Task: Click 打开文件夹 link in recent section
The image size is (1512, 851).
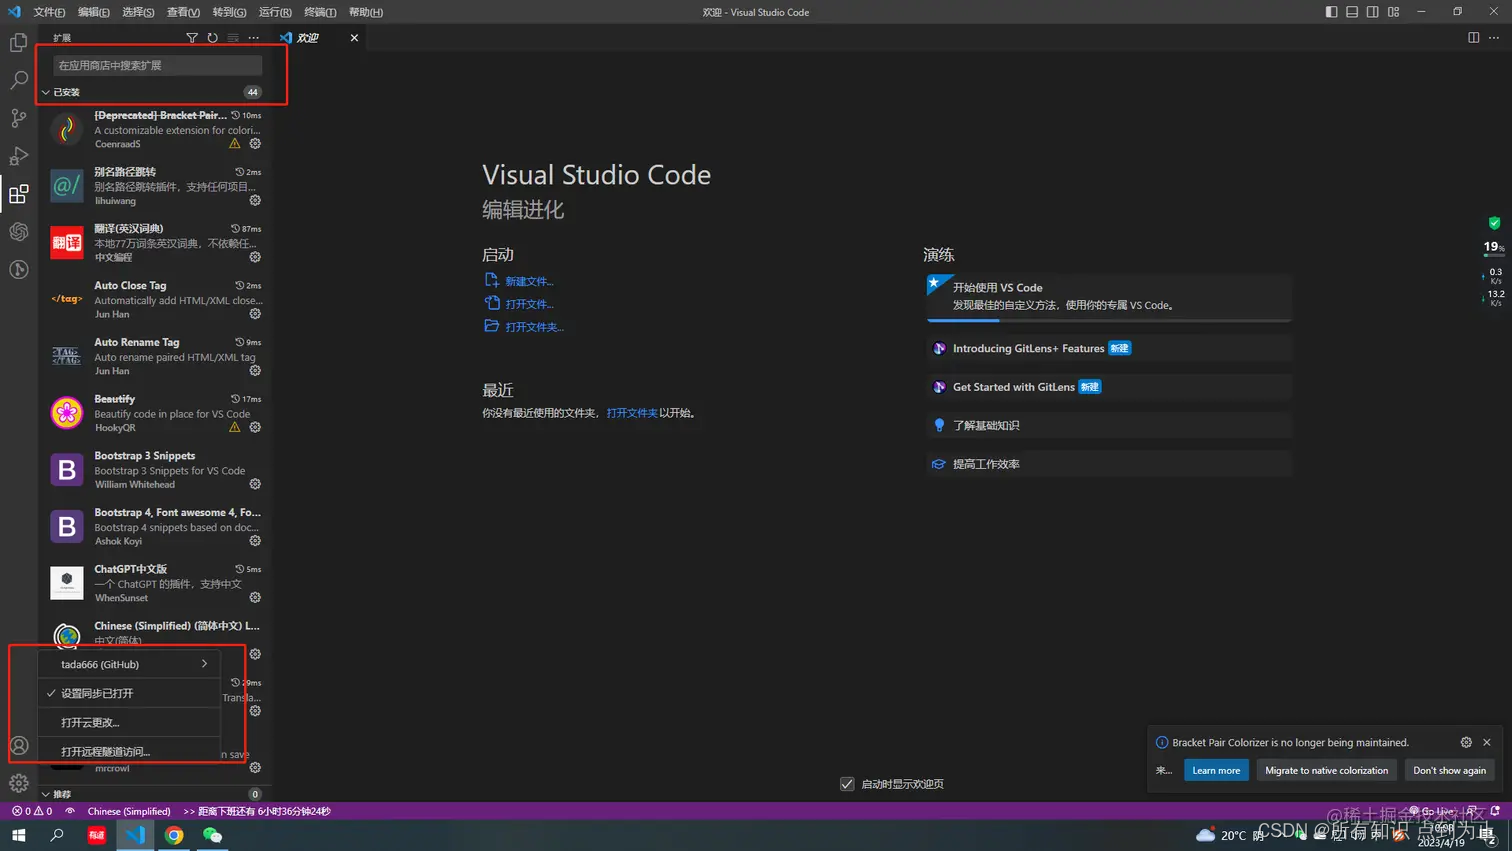Action: coord(632,413)
